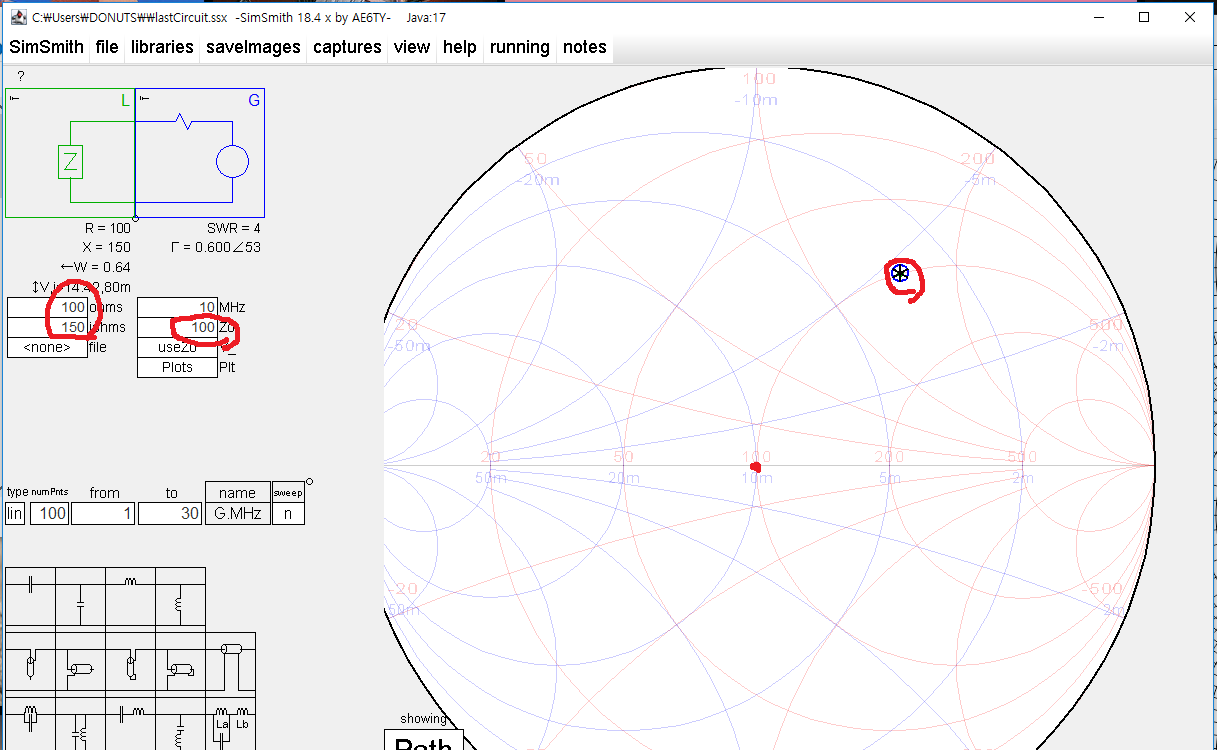
Task: Open the view menu
Action: pyautogui.click(x=412, y=47)
